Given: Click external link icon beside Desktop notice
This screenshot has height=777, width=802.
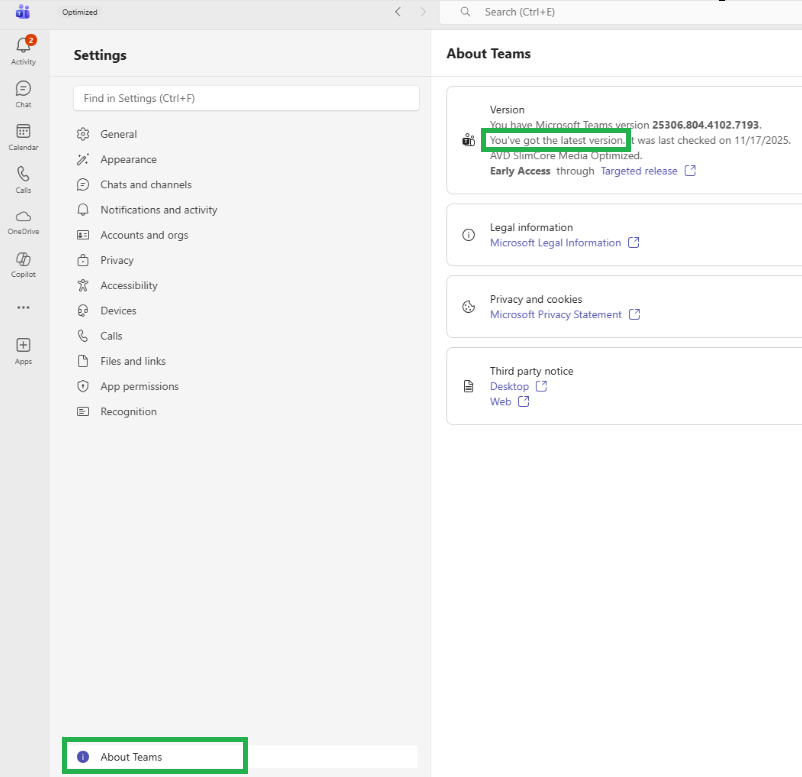Looking at the screenshot, I should coord(541,386).
